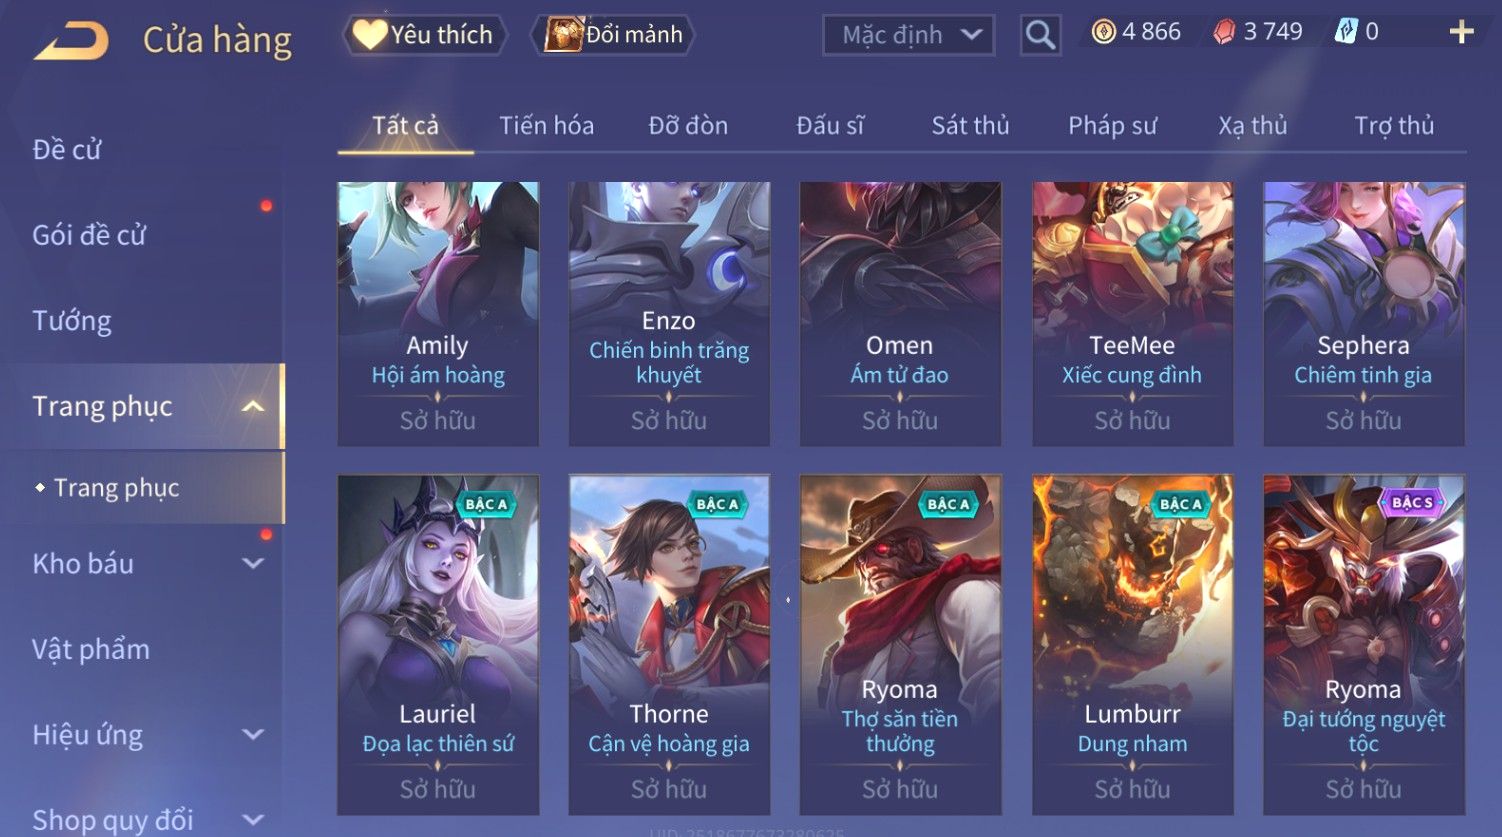Tap the red gem currency icon
The height and width of the screenshot is (837, 1502).
pyautogui.click(x=1224, y=32)
